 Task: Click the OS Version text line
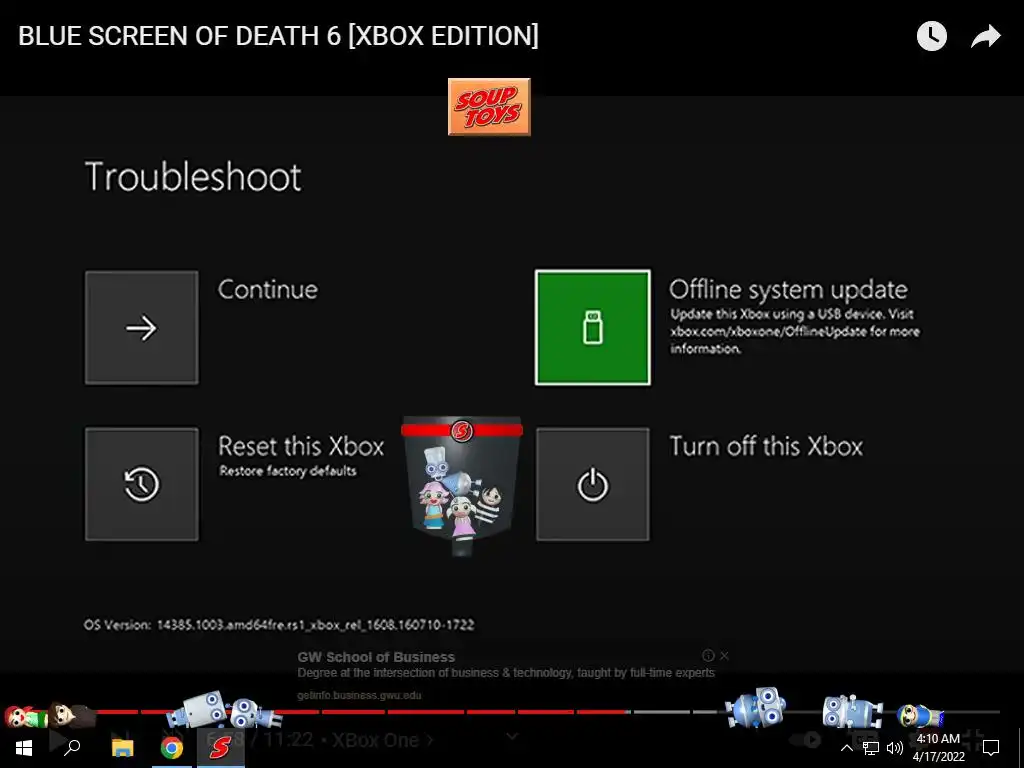tap(279, 625)
